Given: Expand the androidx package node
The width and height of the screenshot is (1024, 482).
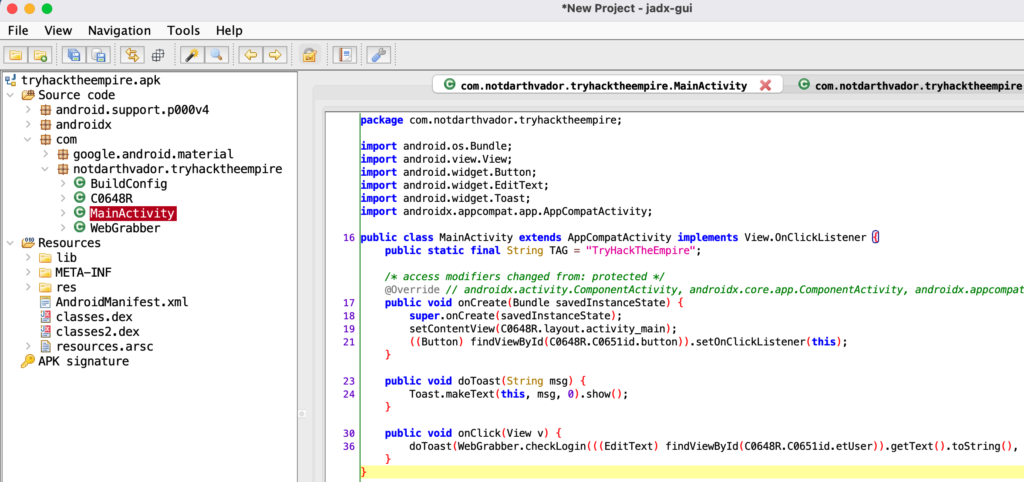Looking at the screenshot, I should pos(28,125).
